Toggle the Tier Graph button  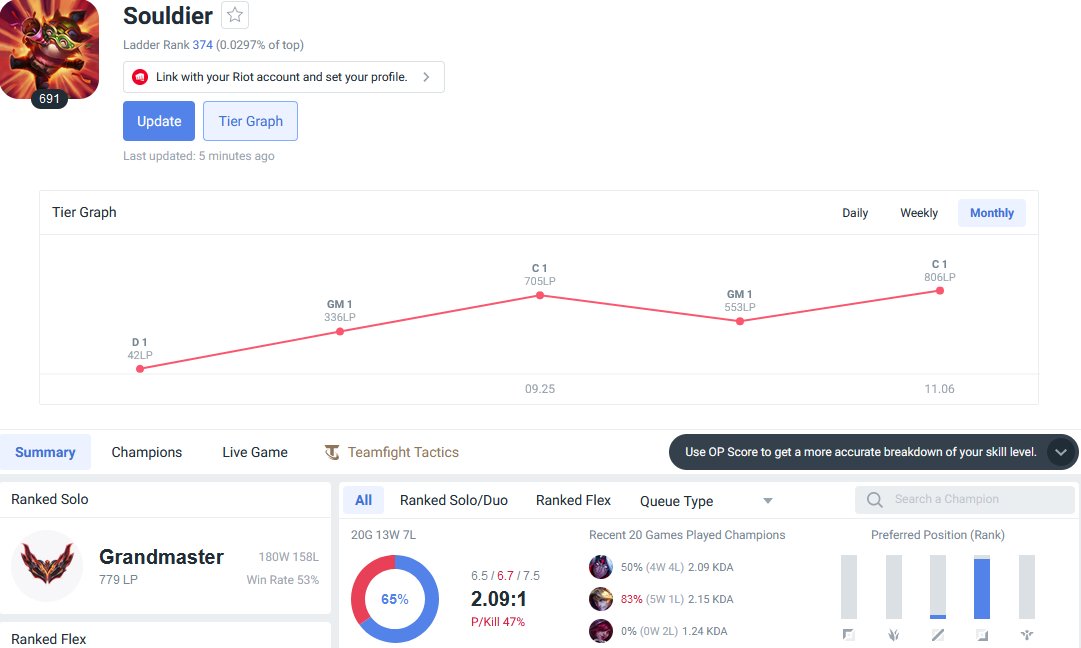pyautogui.click(x=250, y=121)
